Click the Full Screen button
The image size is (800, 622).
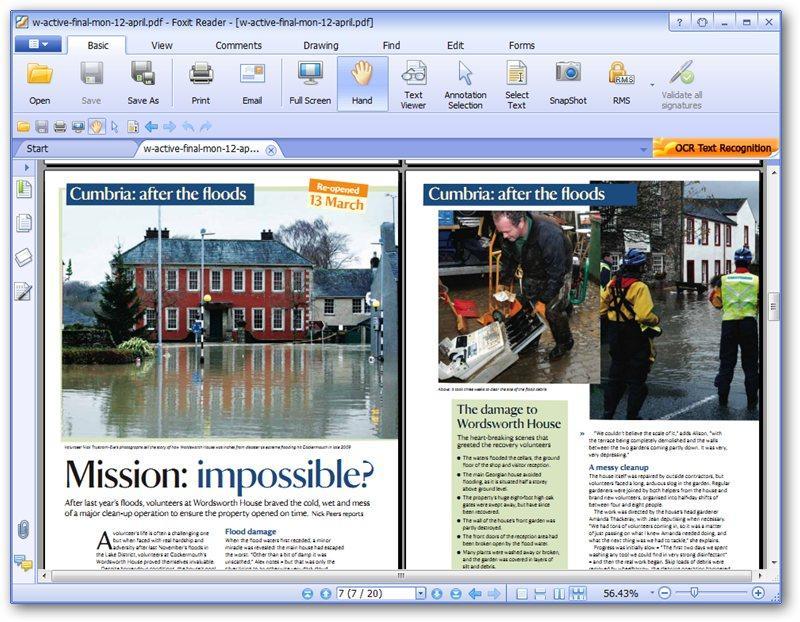[310, 83]
